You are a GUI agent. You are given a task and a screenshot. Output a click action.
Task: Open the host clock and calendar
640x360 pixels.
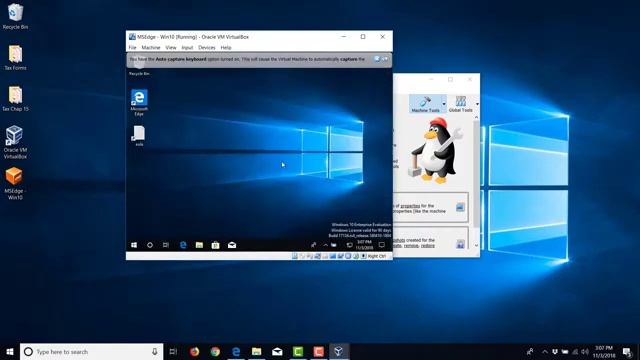pyautogui.click(x=604, y=351)
